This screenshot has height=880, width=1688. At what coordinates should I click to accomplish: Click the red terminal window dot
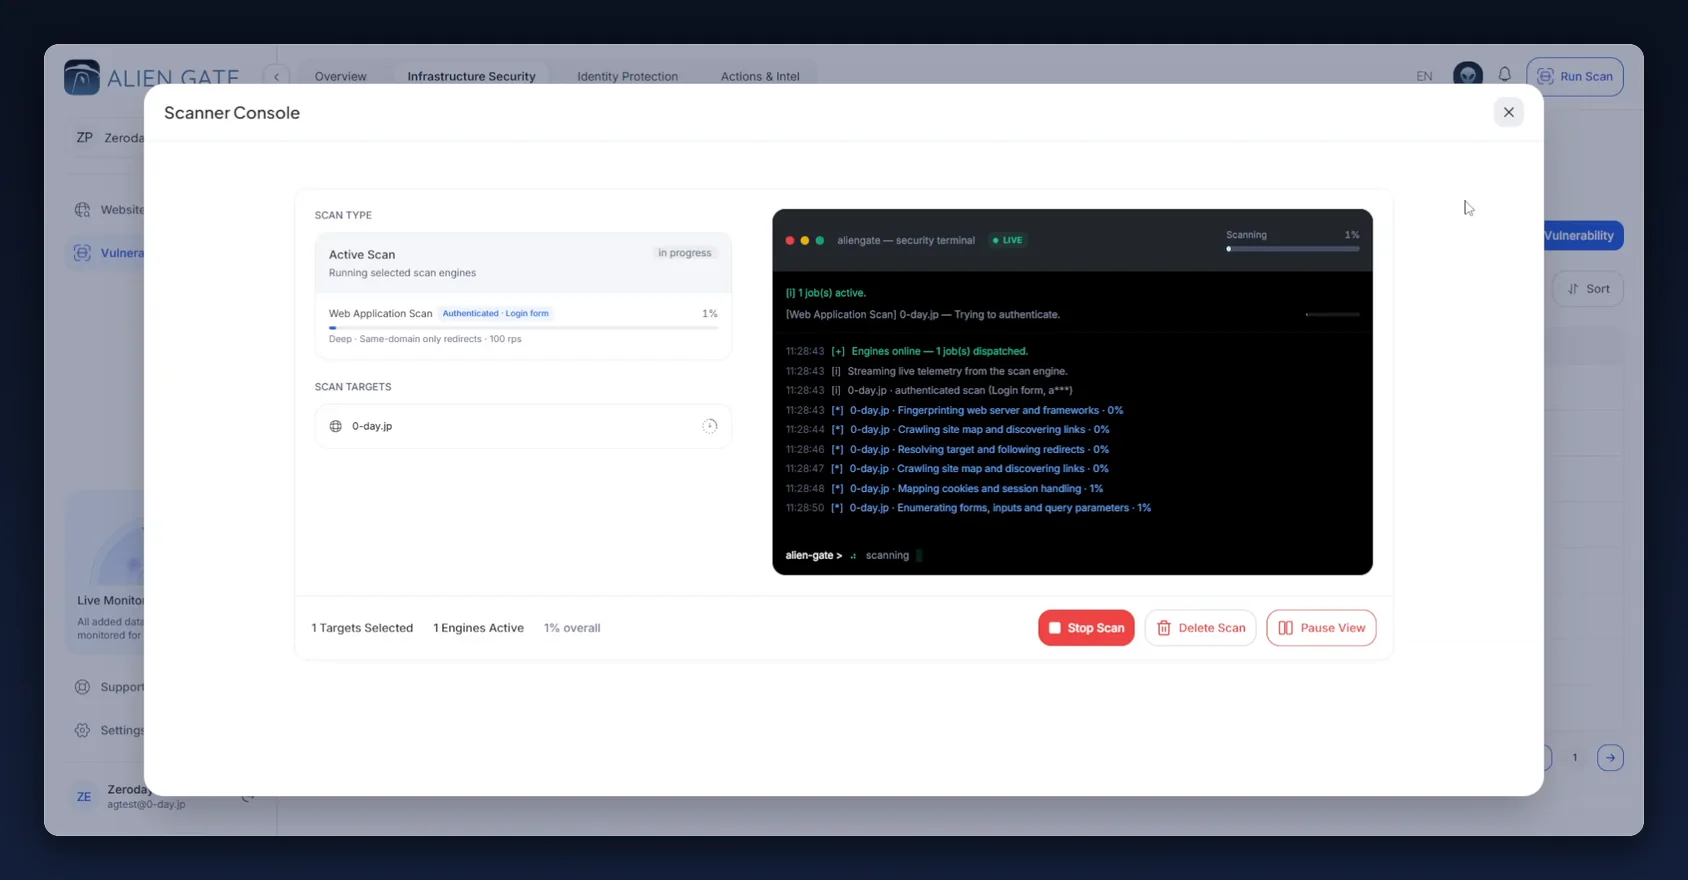click(790, 240)
